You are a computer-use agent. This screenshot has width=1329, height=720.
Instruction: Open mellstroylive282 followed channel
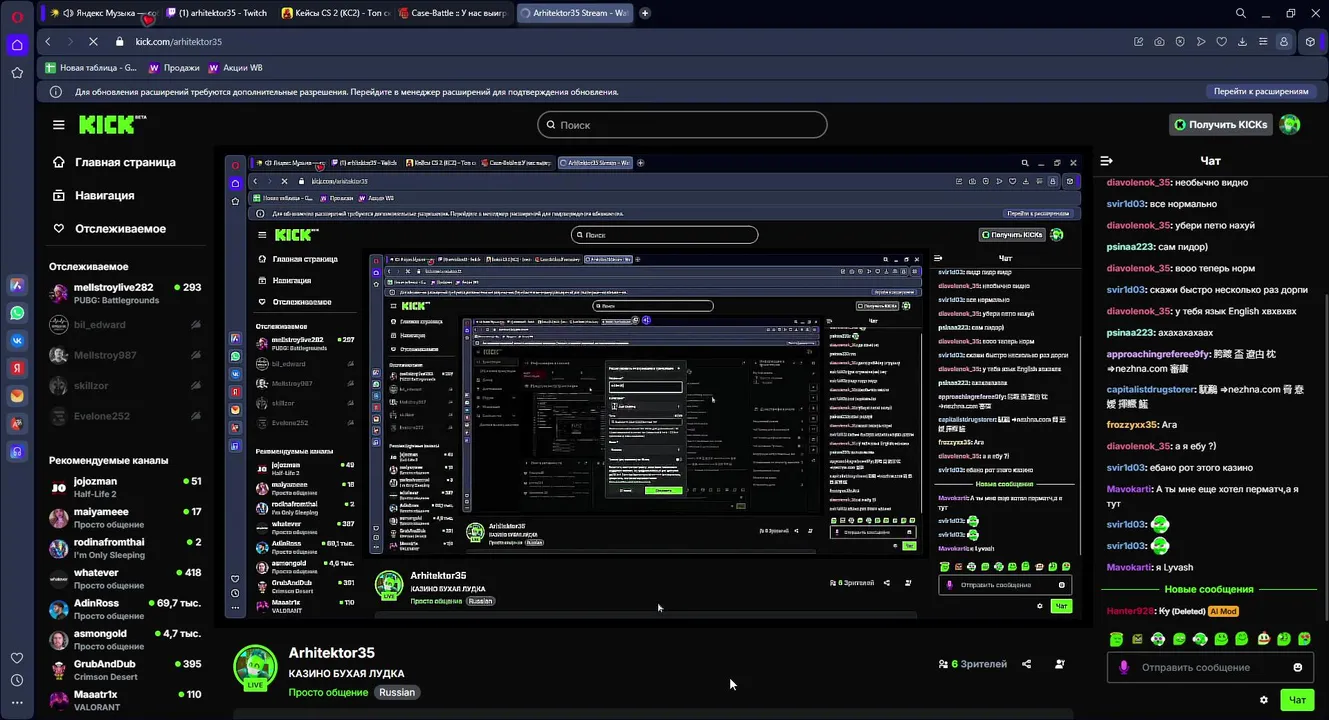tap(125, 293)
